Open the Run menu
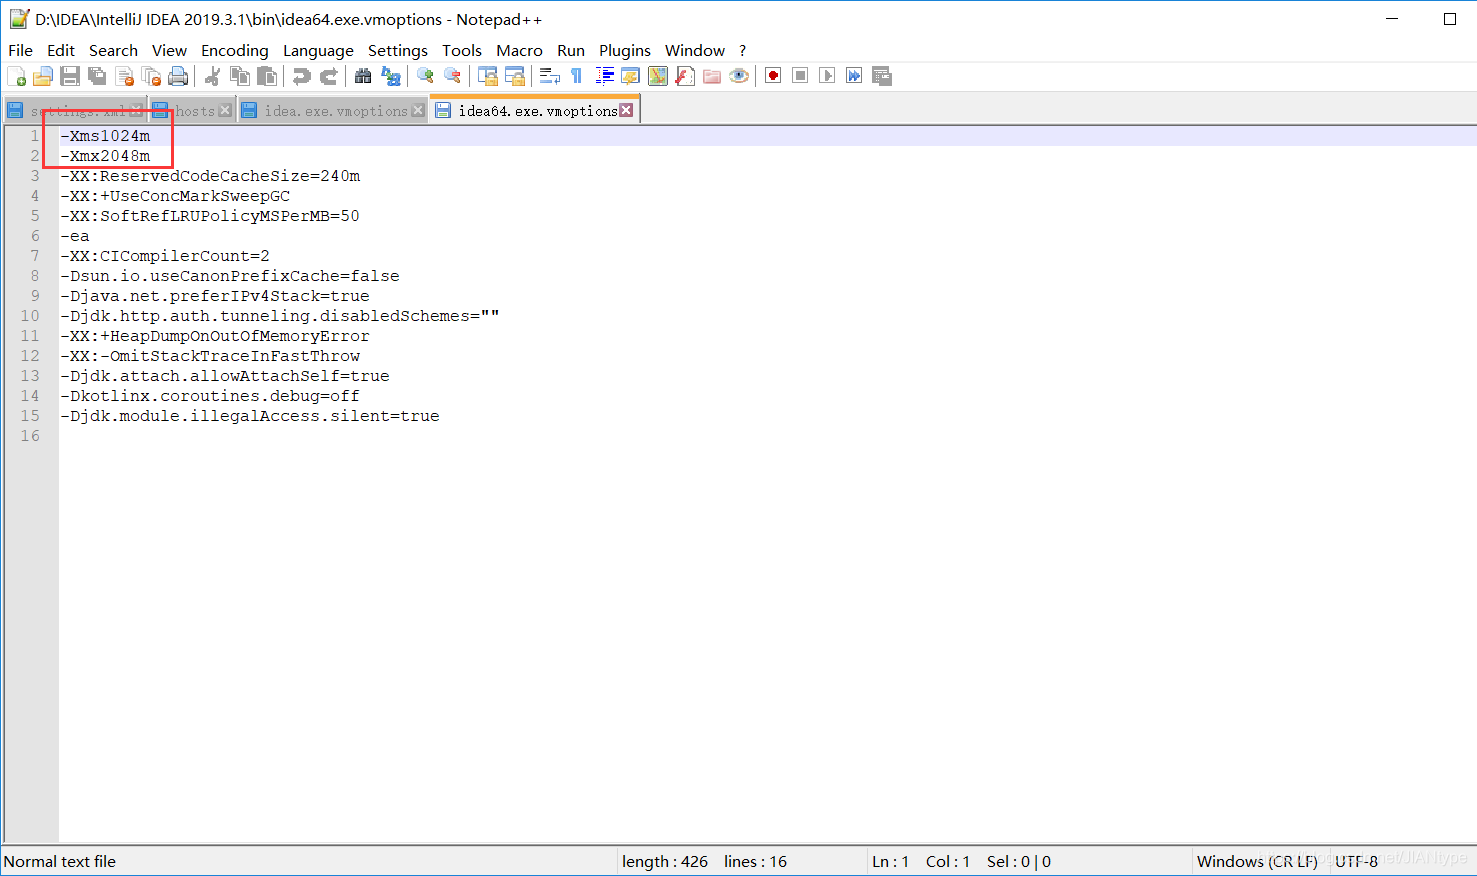Image resolution: width=1477 pixels, height=876 pixels. point(571,50)
